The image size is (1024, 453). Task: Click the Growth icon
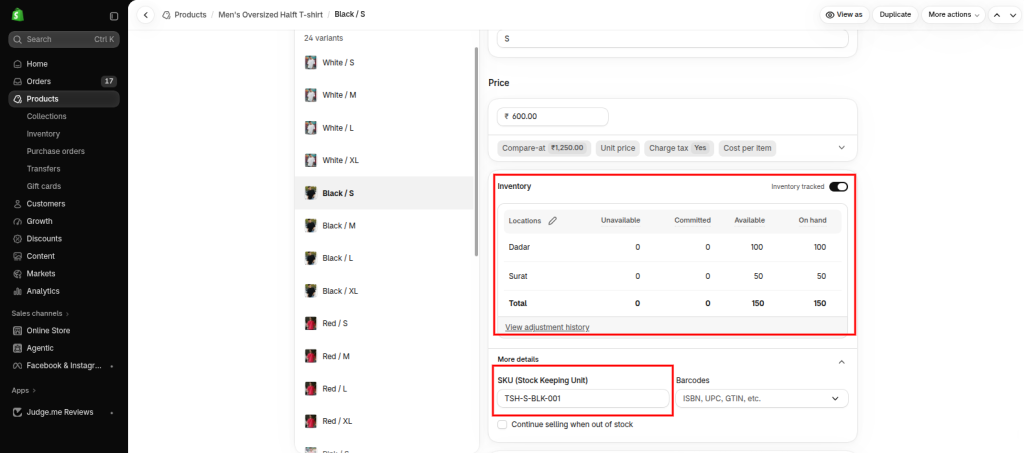(x=18, y=221)
